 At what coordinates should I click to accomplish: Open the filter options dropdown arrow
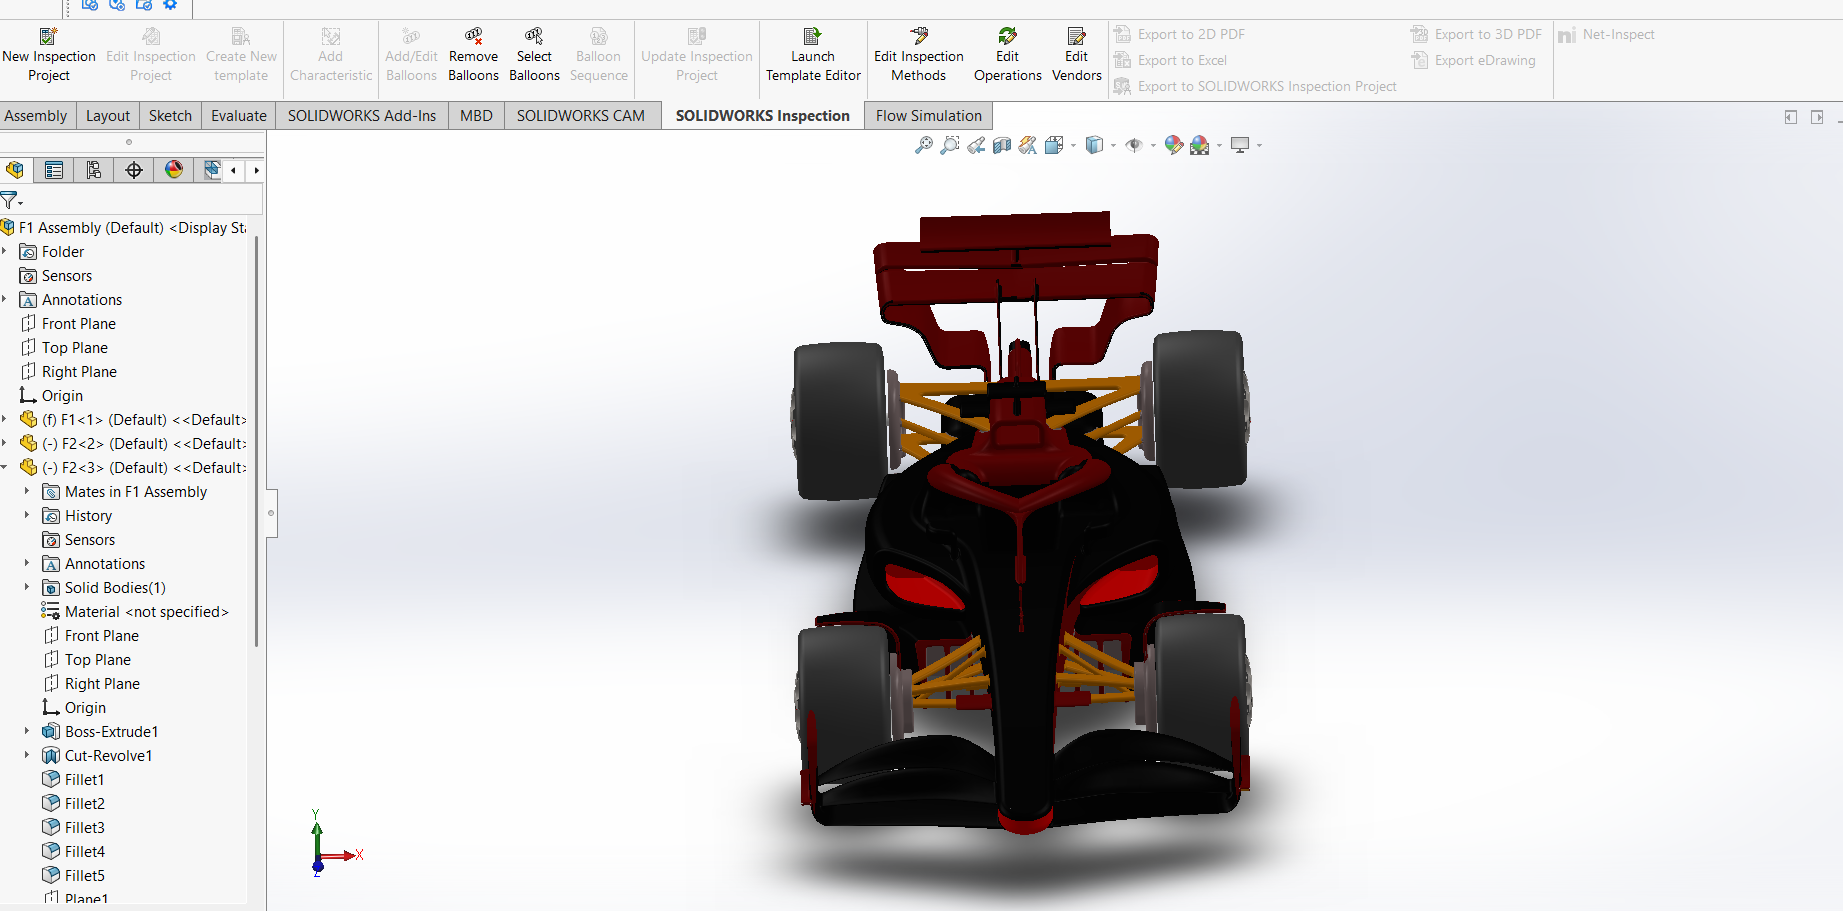[x=21, y=201]
